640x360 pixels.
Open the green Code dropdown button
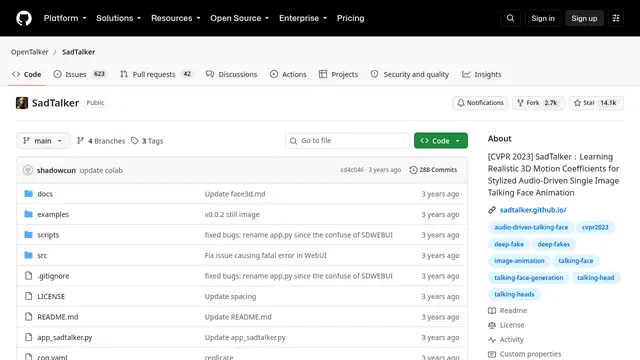pyautogui.click(x=441, y=141)
